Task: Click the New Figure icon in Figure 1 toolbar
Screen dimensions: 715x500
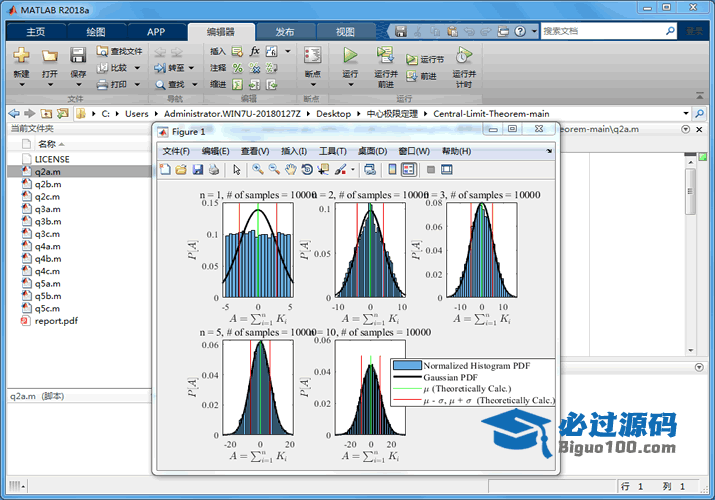Action: 165,170
